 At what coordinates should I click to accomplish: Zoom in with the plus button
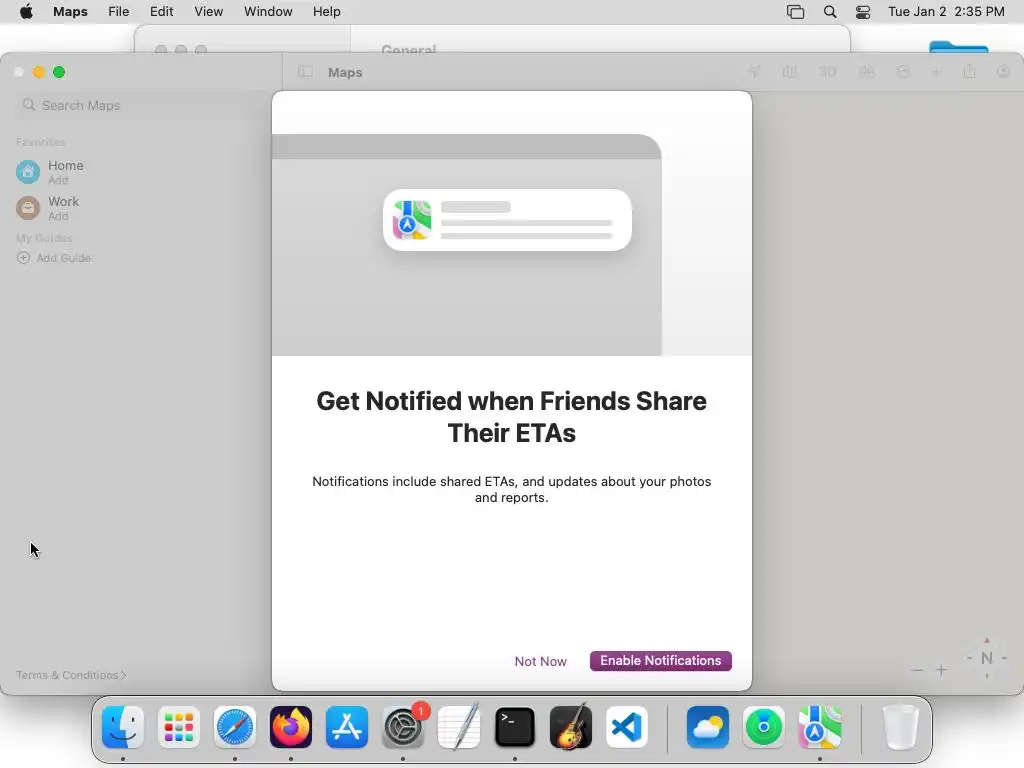click(x=941, y=670)
